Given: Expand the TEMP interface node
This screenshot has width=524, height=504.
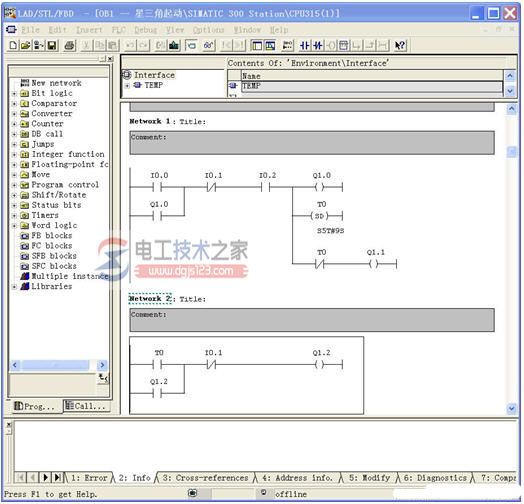Looking at the screenshot, I should click(x=127, y=86).
